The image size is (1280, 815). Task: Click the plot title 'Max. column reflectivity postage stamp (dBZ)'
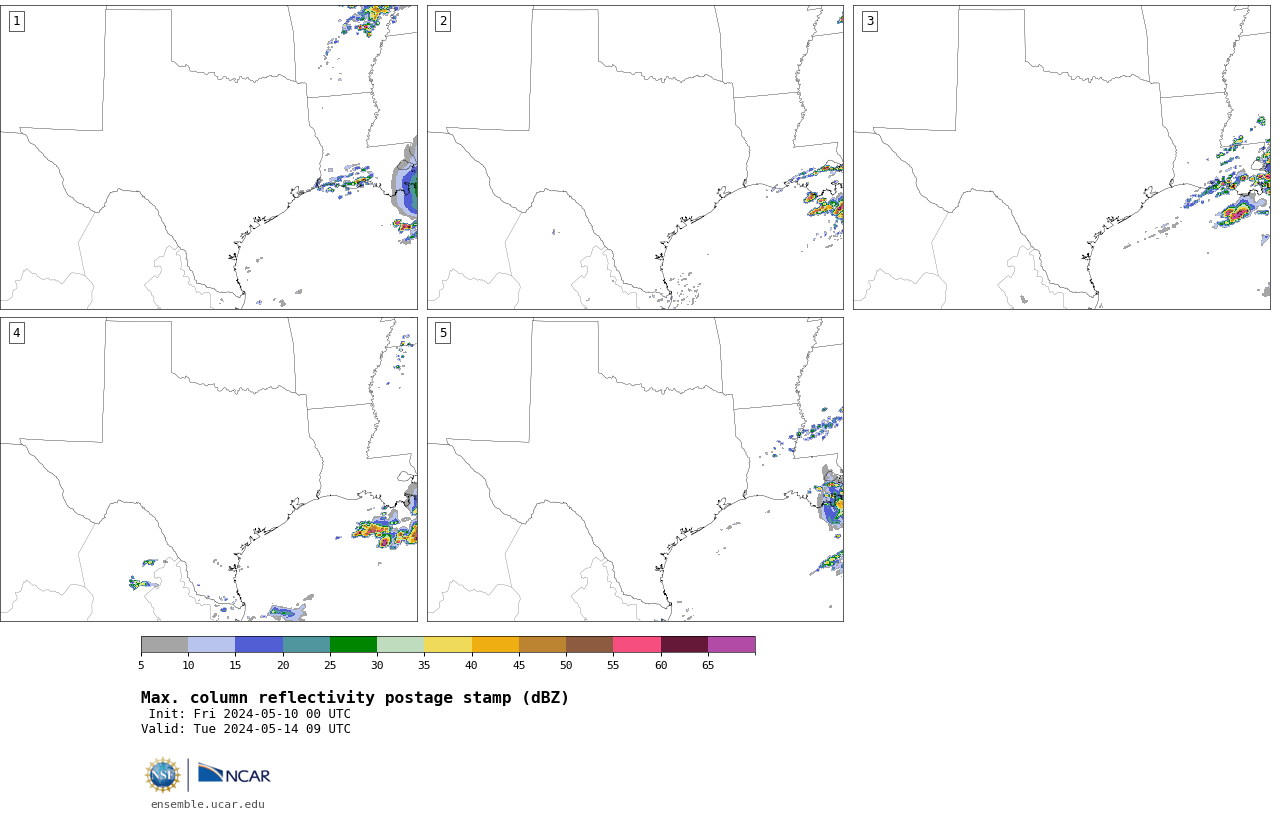[355, 698]
